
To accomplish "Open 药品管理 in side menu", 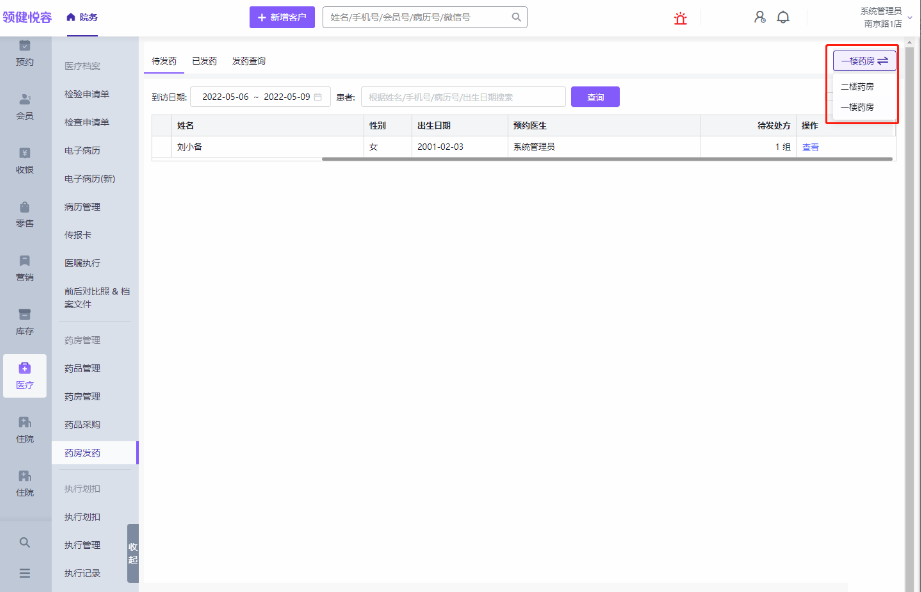I will click(x=82, y=368).
